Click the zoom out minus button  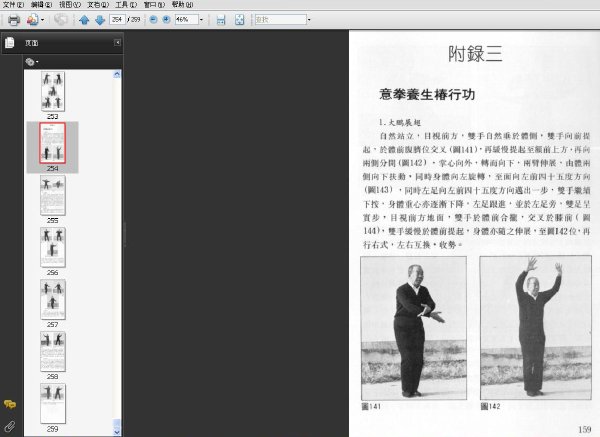(x=153, y=20)
